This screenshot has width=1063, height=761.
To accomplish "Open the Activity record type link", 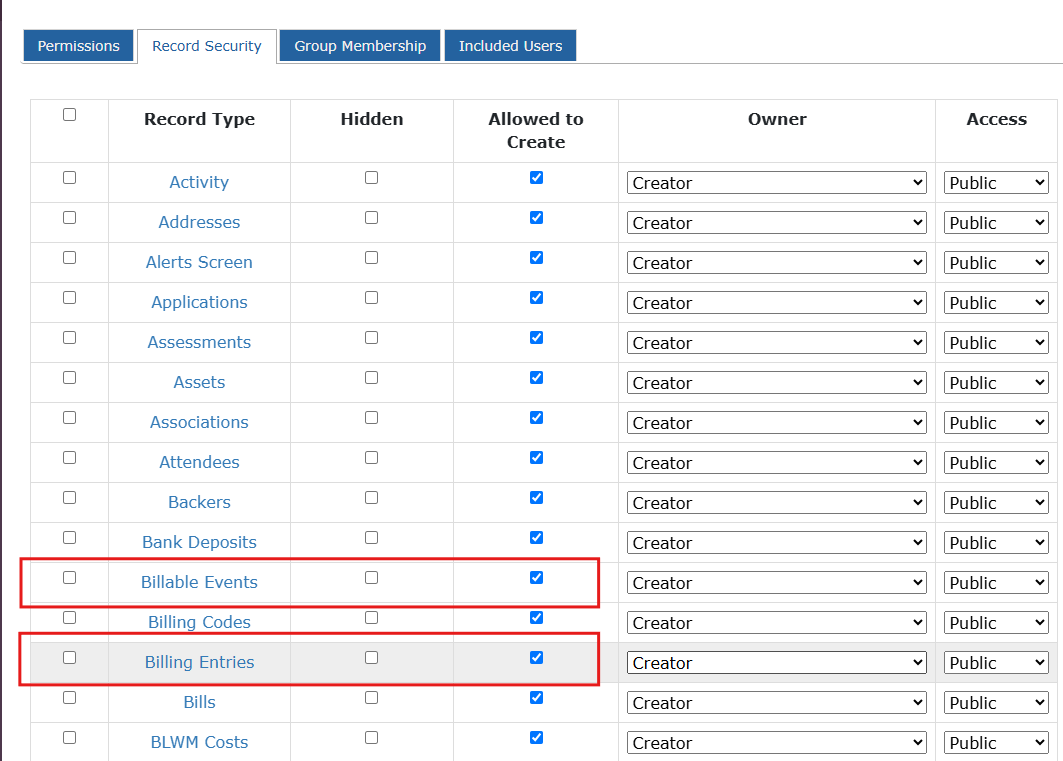I will click(x=199, y=182).
